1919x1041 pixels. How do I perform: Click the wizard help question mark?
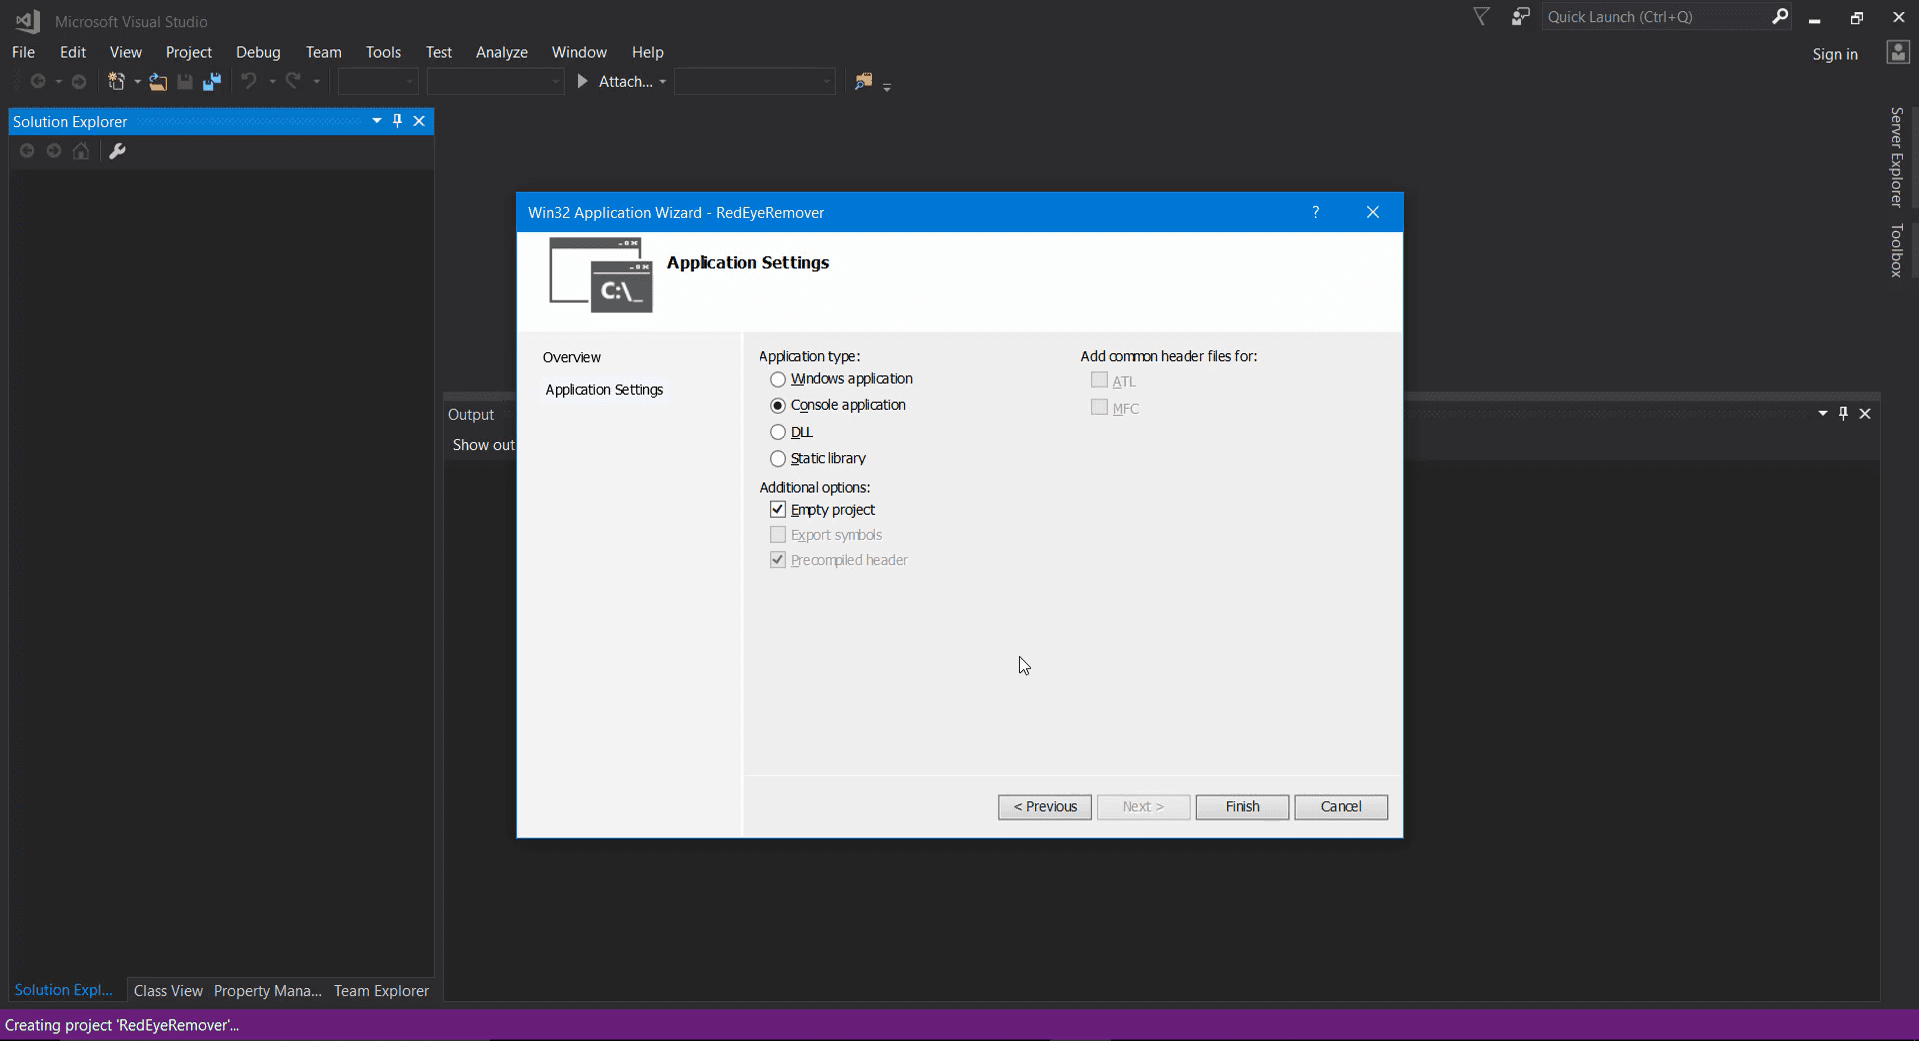(1316, 212)
